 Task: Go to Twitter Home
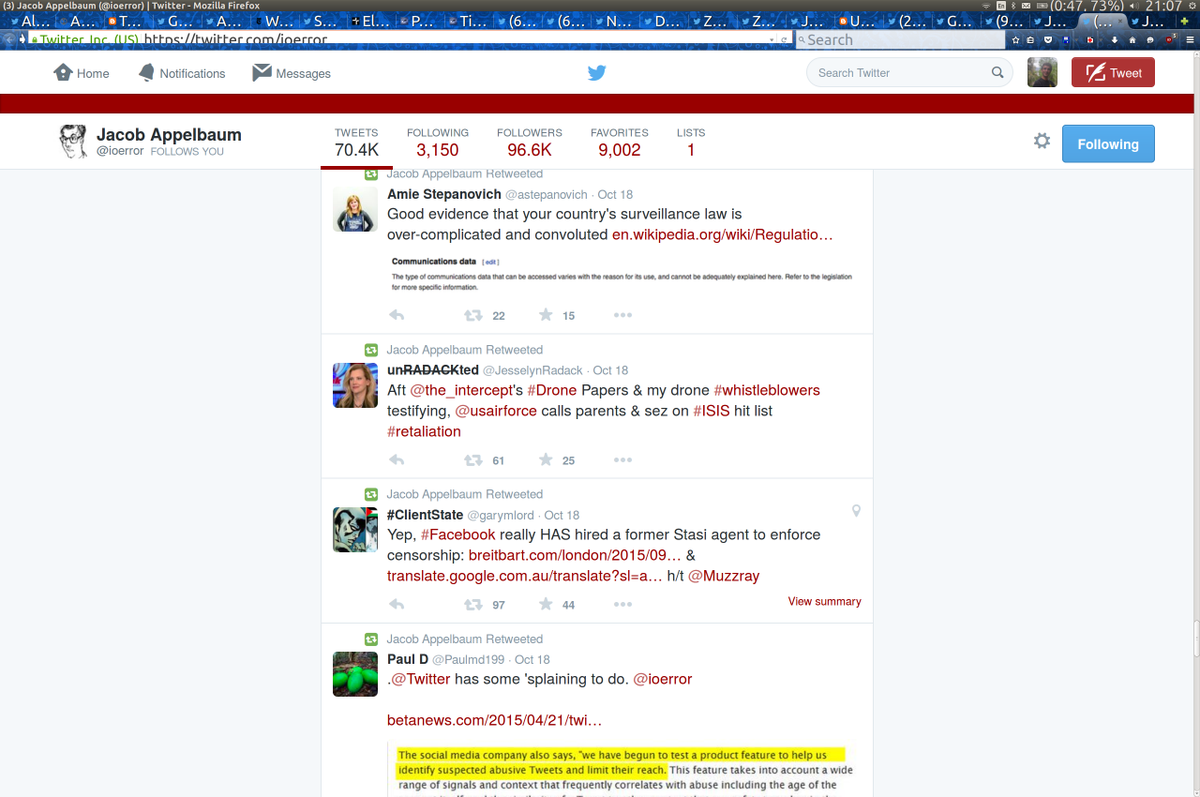(x=82, y=73)
